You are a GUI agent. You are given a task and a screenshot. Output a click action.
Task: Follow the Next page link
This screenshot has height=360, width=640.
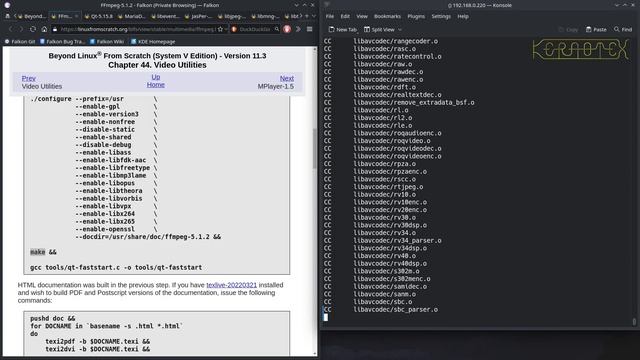click(287, 78)
